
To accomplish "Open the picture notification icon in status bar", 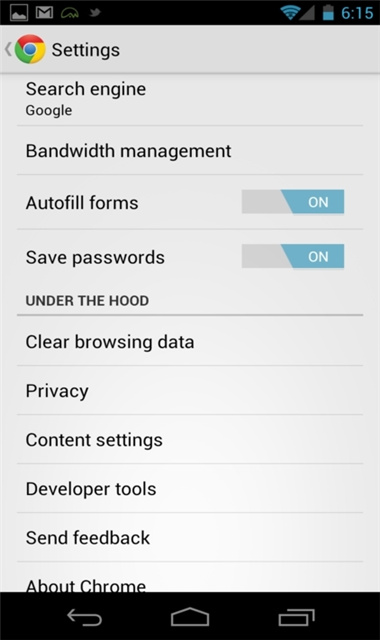I will click(x=18, y=13).
